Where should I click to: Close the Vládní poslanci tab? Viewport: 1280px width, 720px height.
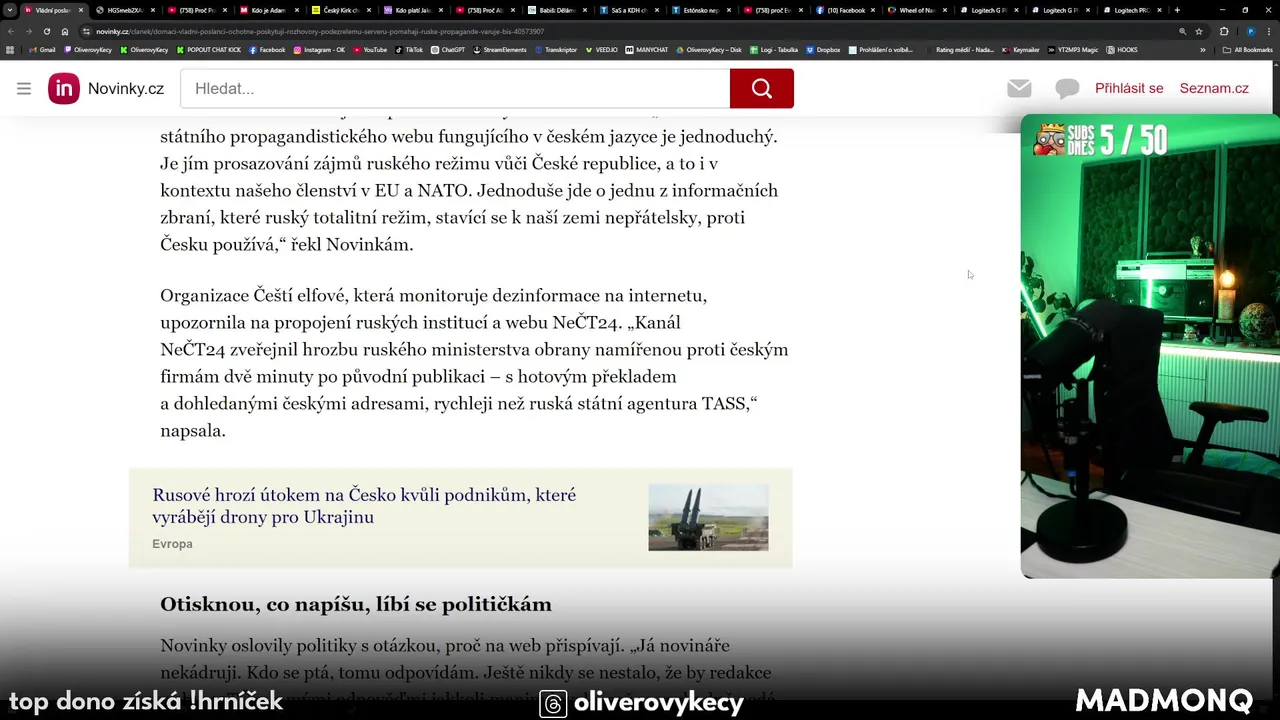pos(79,10)
